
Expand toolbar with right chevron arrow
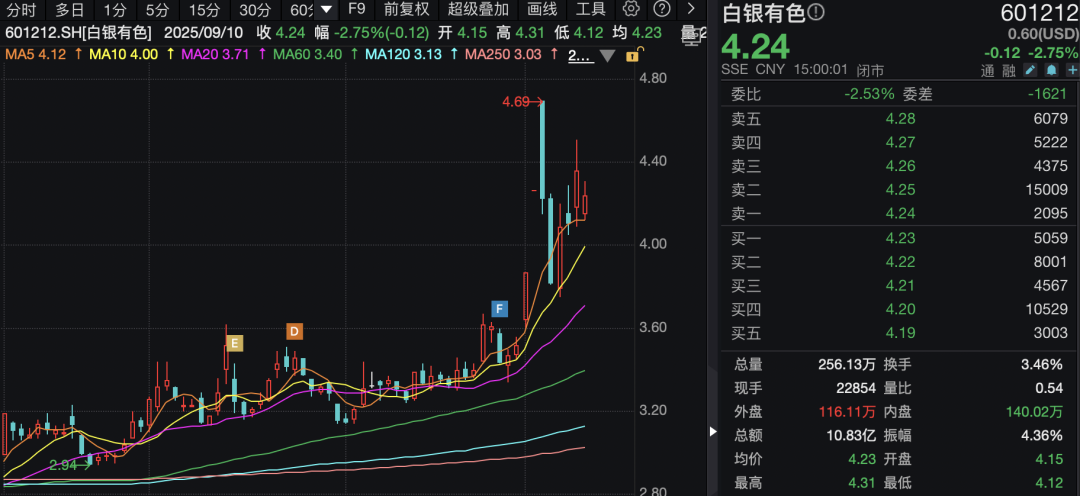690,10
